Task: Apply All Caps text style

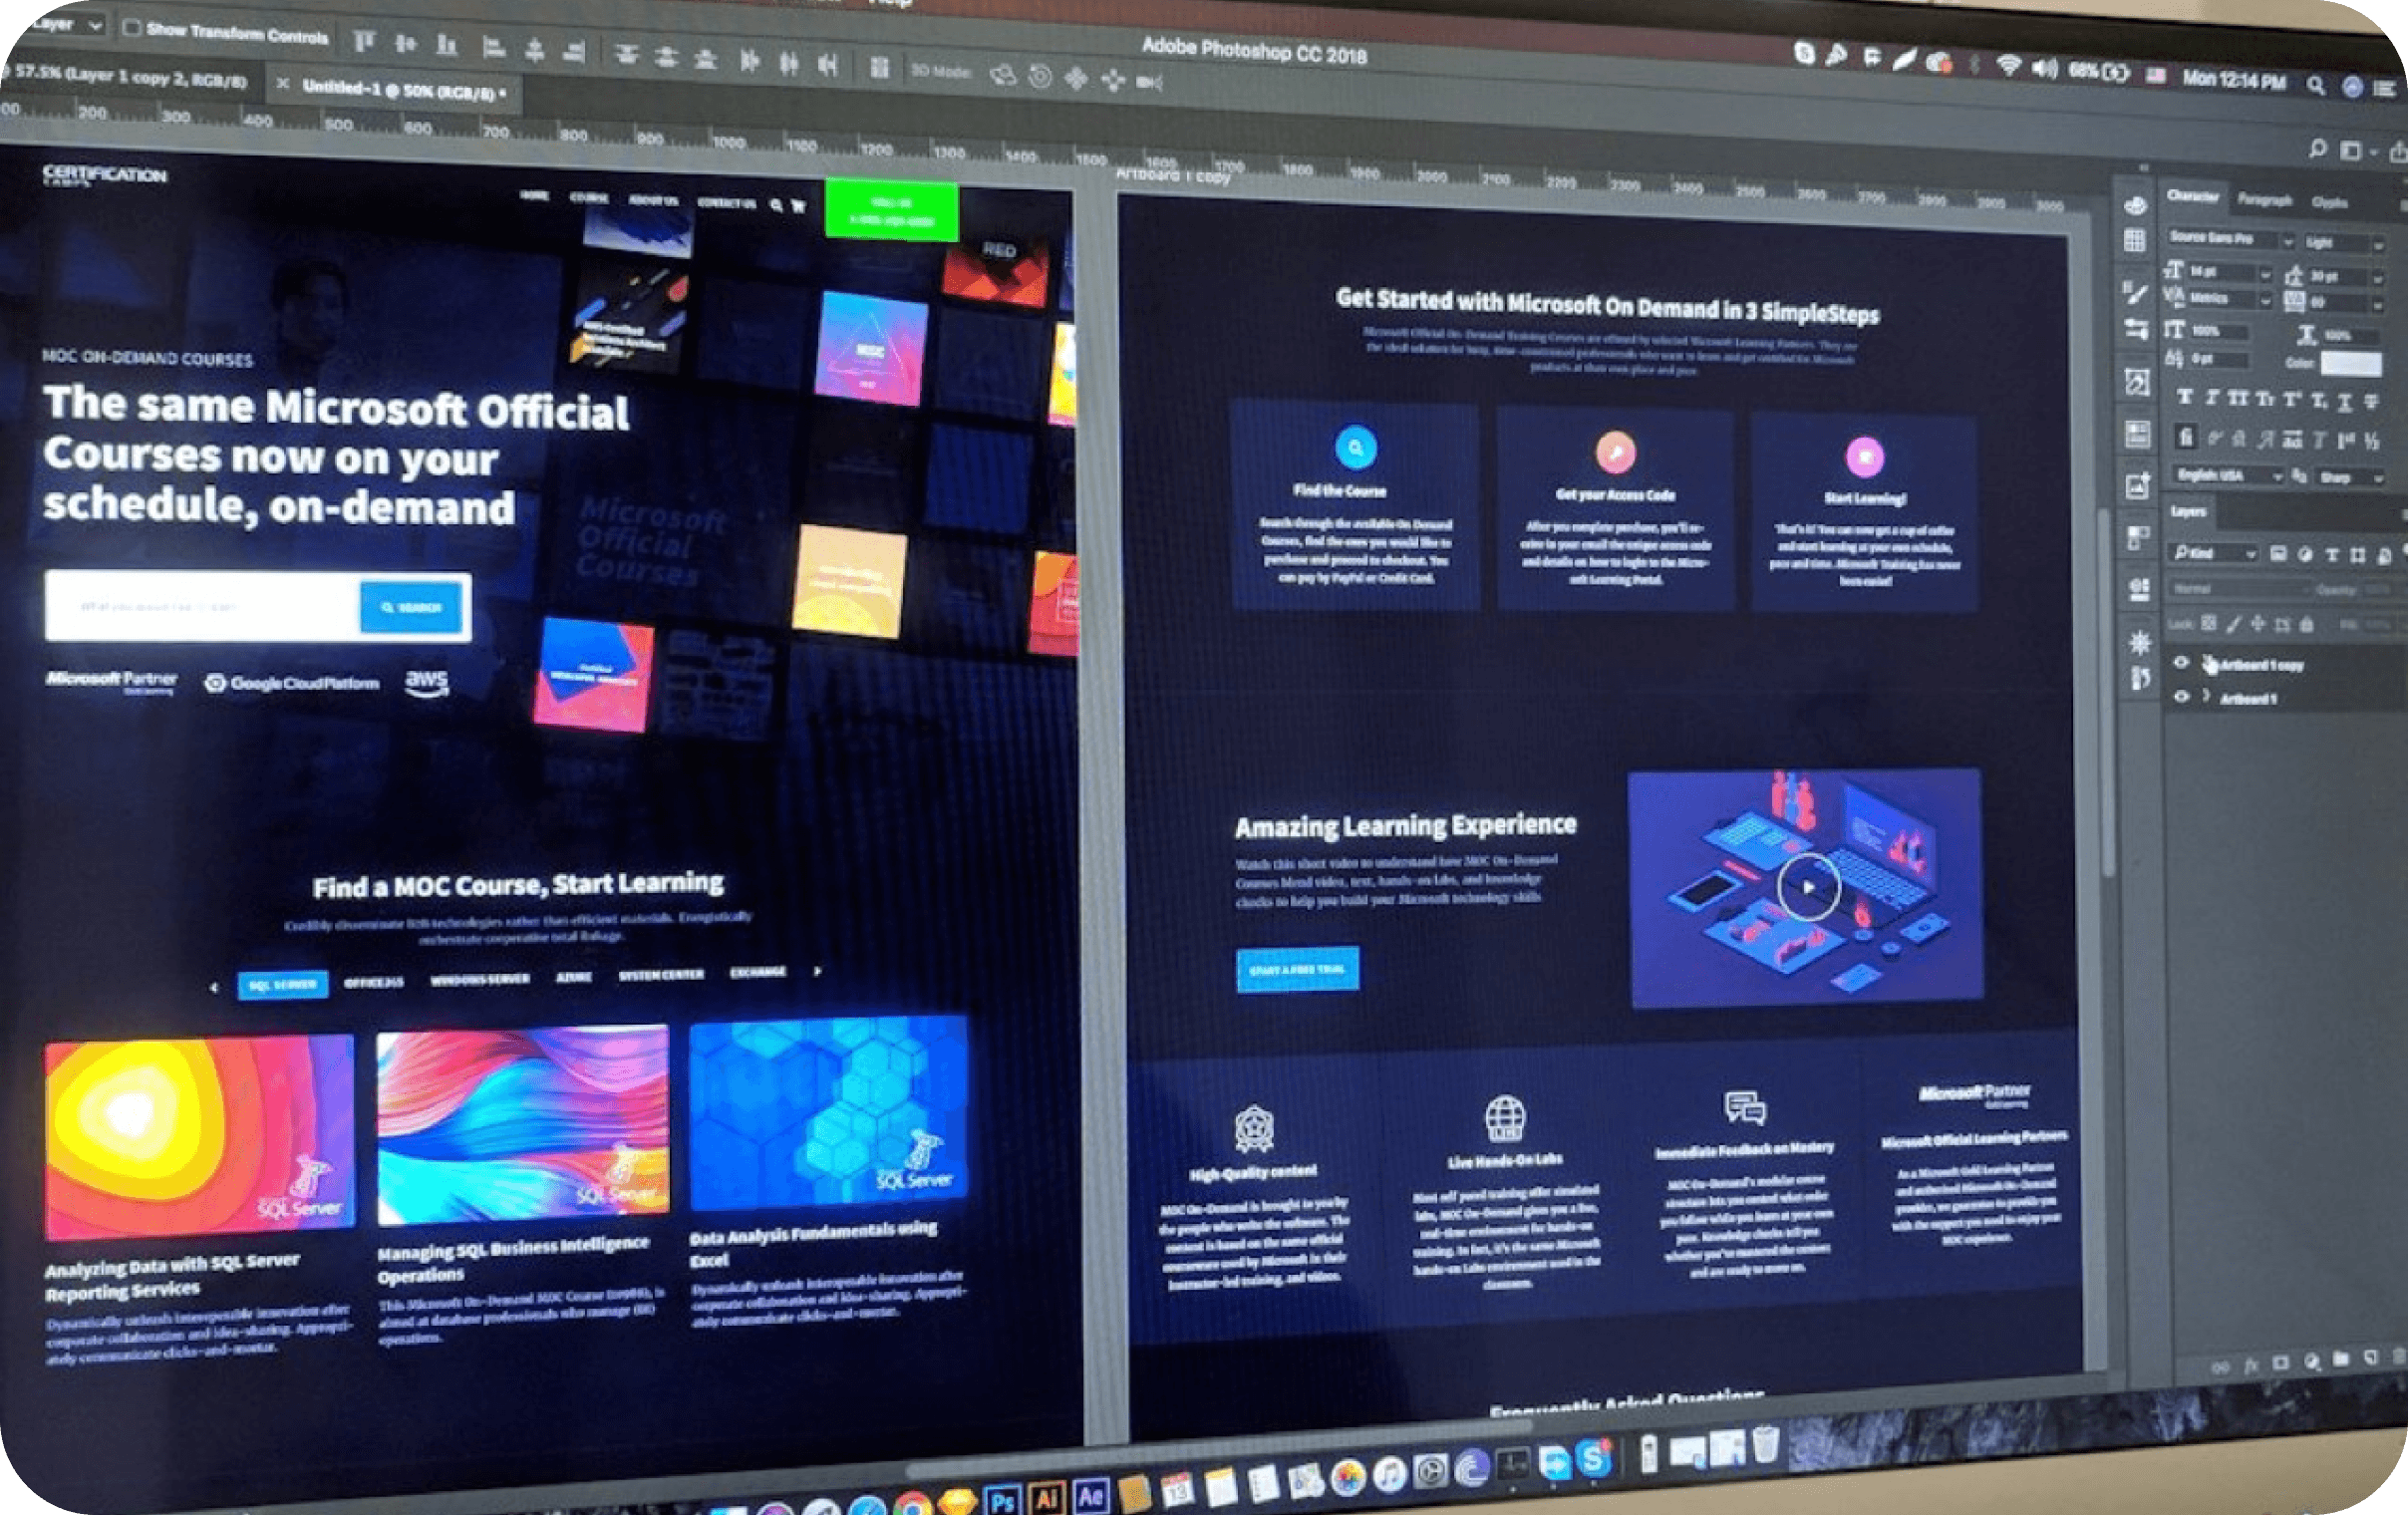Action: click(2237, 399)
